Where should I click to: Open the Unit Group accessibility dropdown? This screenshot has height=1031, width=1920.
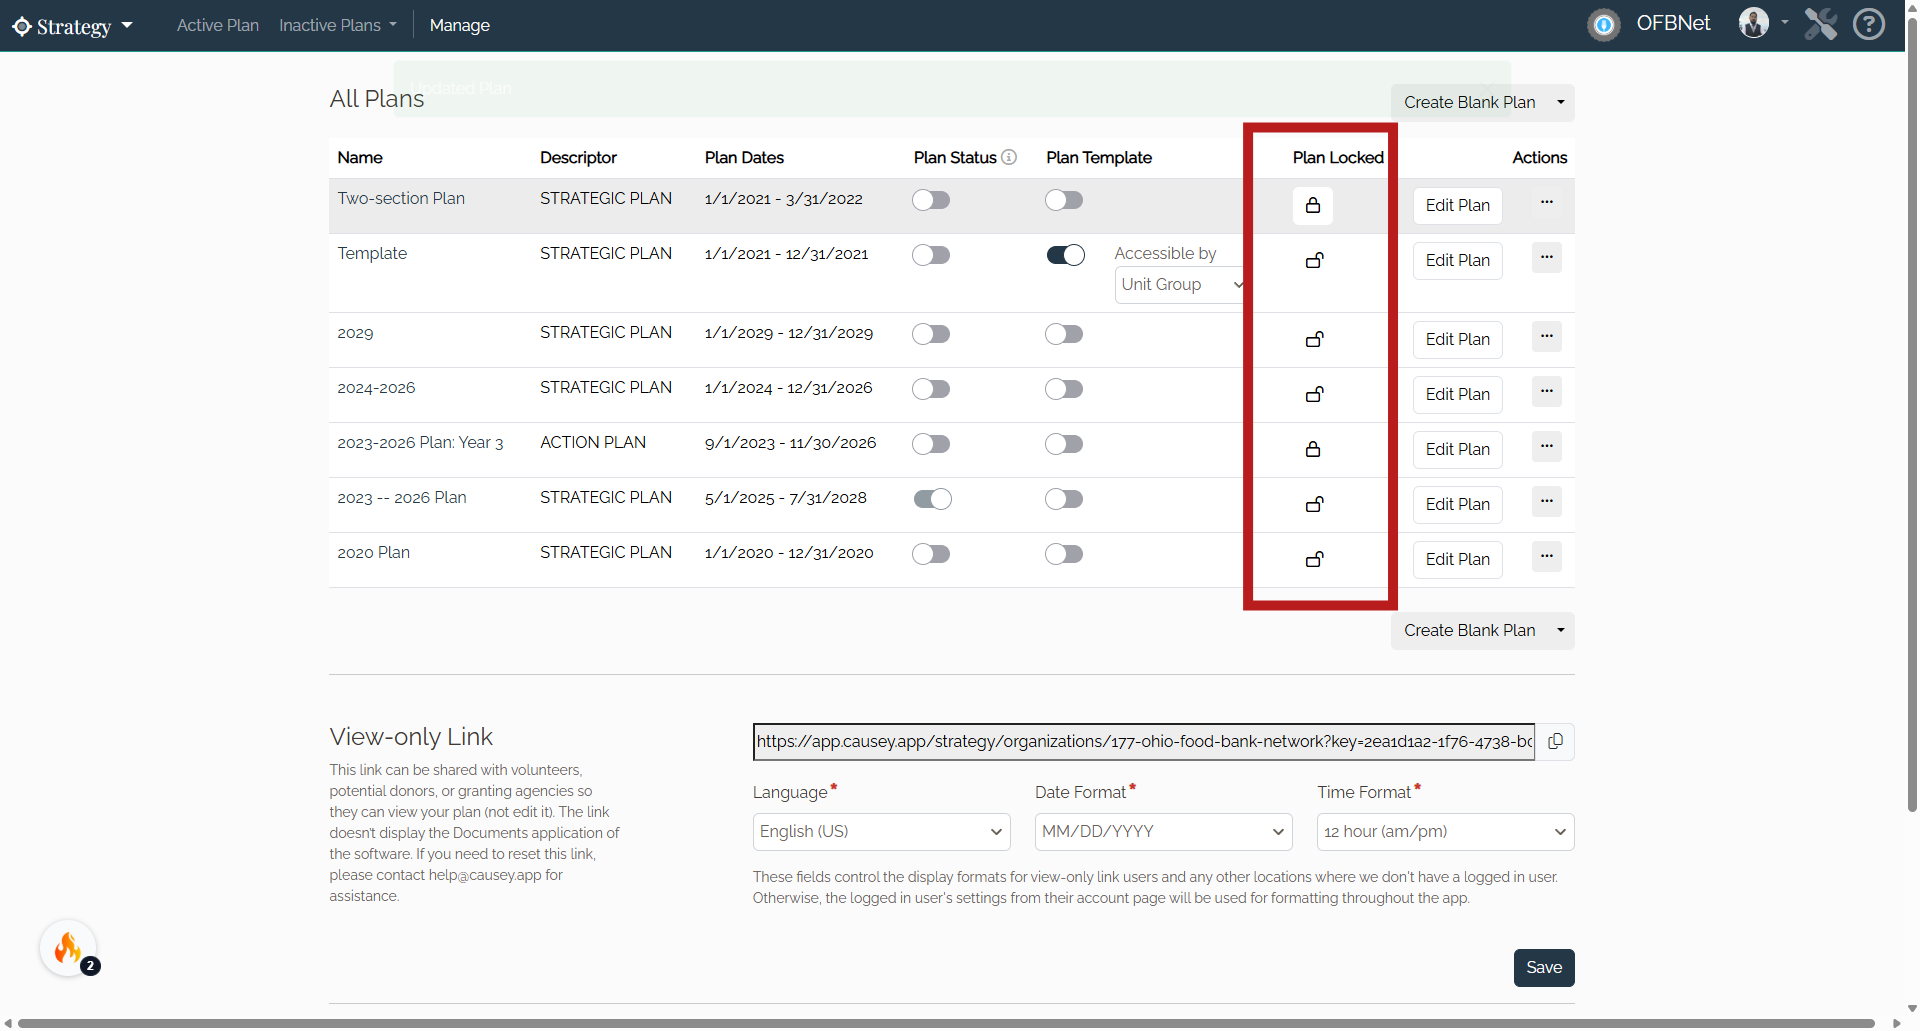click(x=1180, y=285)
